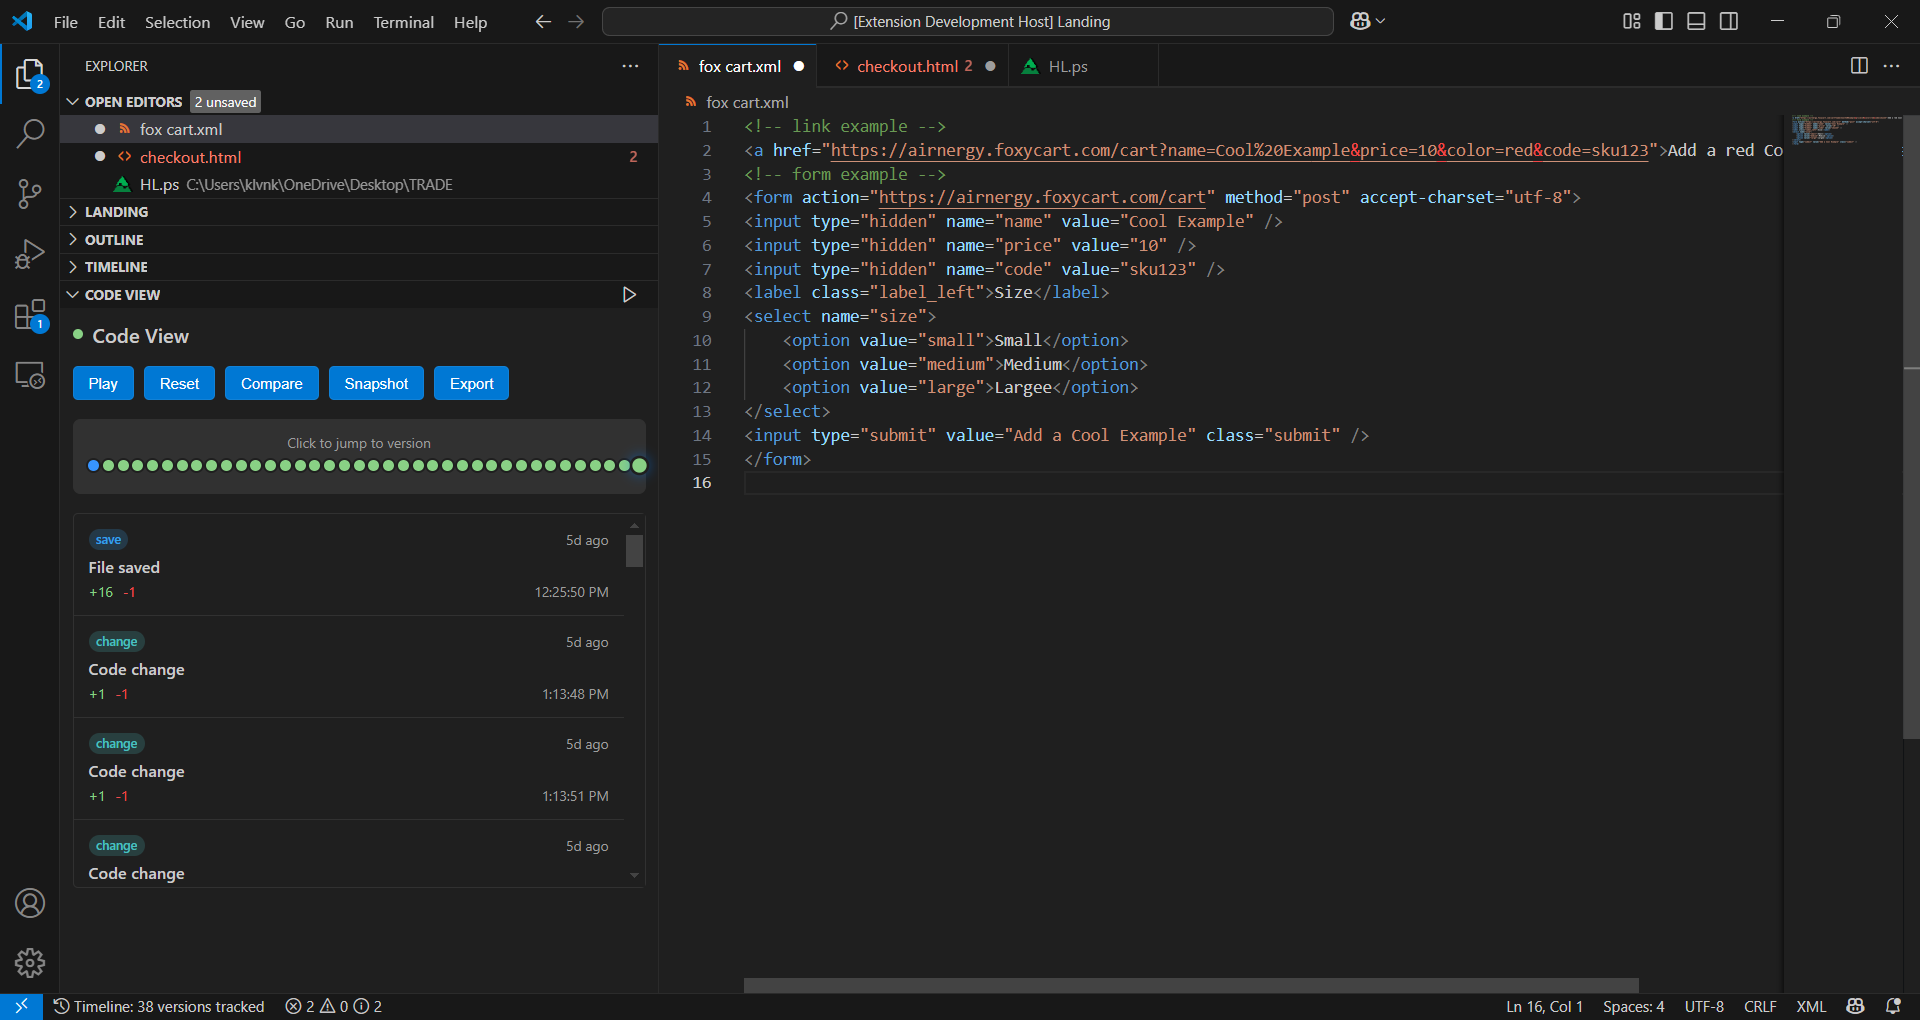Click 'Spaces: 4' indentation status
Image resolution: width=1920 pixels, height=1020 pixels.
coord(1633,1006)
